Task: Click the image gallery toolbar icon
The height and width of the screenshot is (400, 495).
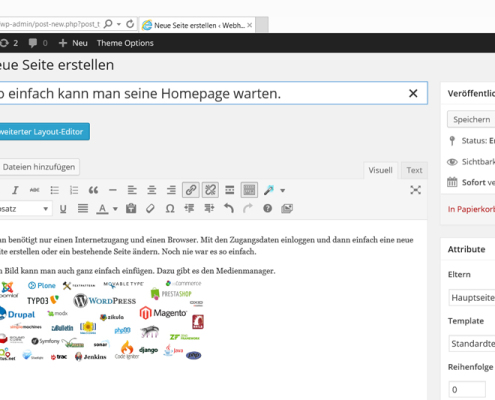Action: (287, 209)
